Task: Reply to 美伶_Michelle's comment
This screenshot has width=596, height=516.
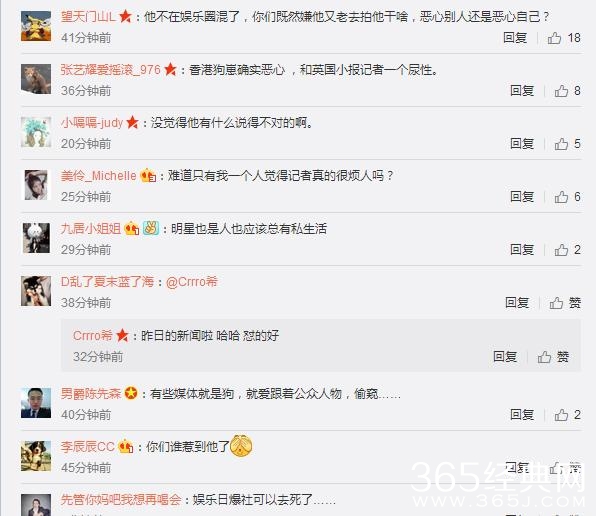Action: tap(522, 197)
